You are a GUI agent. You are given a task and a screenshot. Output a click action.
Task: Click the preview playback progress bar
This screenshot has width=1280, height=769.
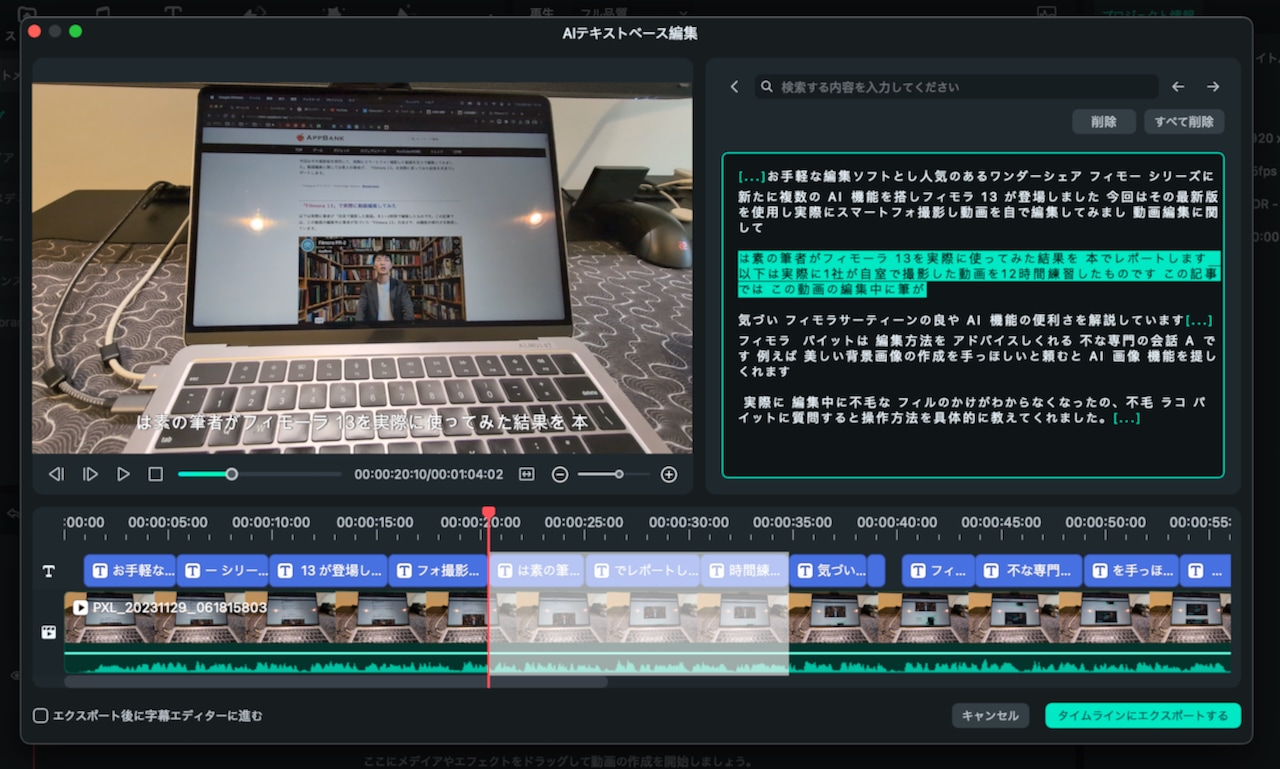point(260,474)
